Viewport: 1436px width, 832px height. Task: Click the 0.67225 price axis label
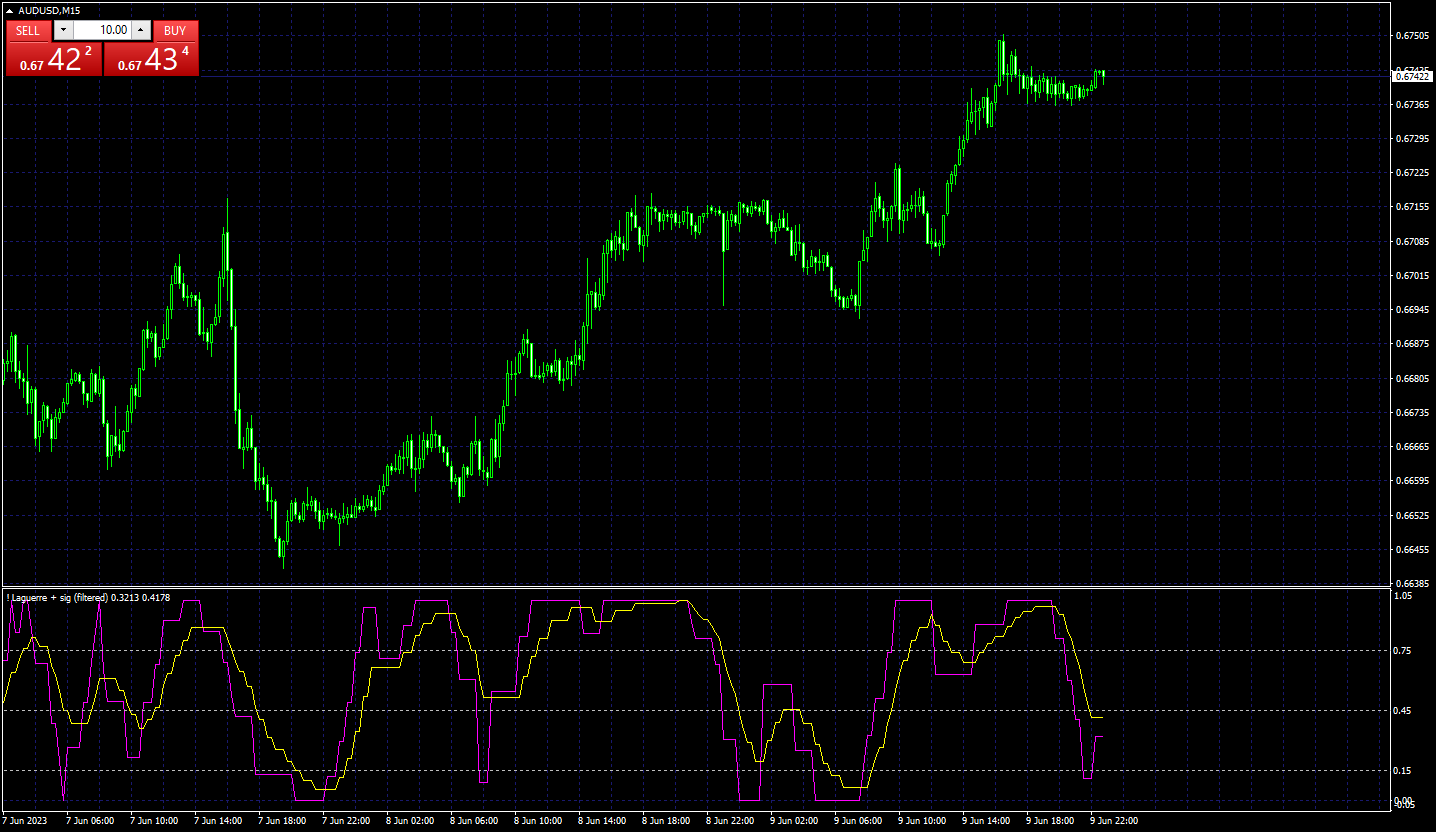pos(1411,173)
